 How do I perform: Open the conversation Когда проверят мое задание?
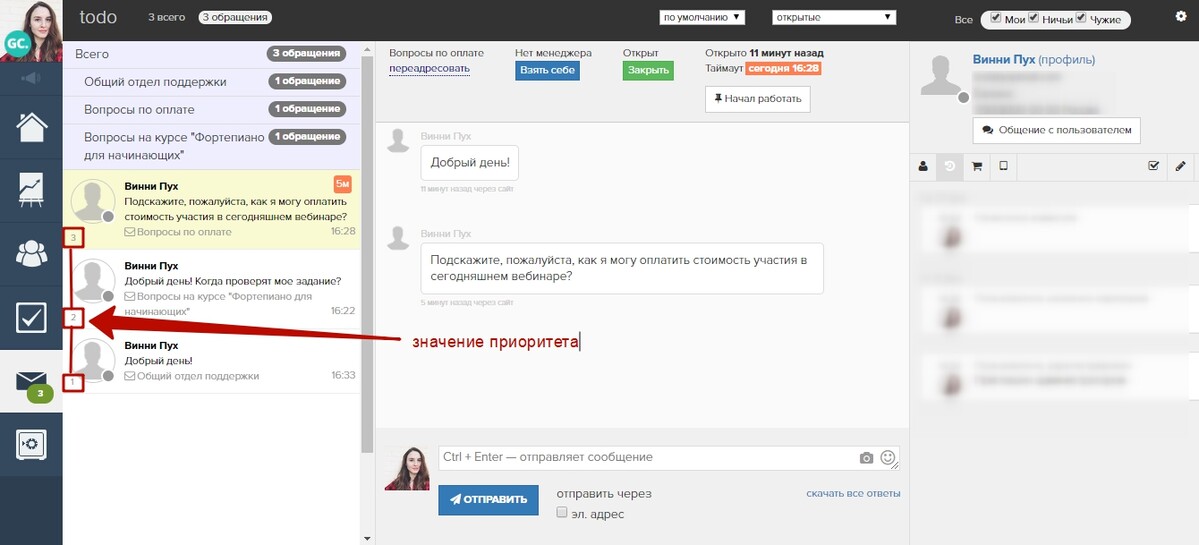(211, 289)
